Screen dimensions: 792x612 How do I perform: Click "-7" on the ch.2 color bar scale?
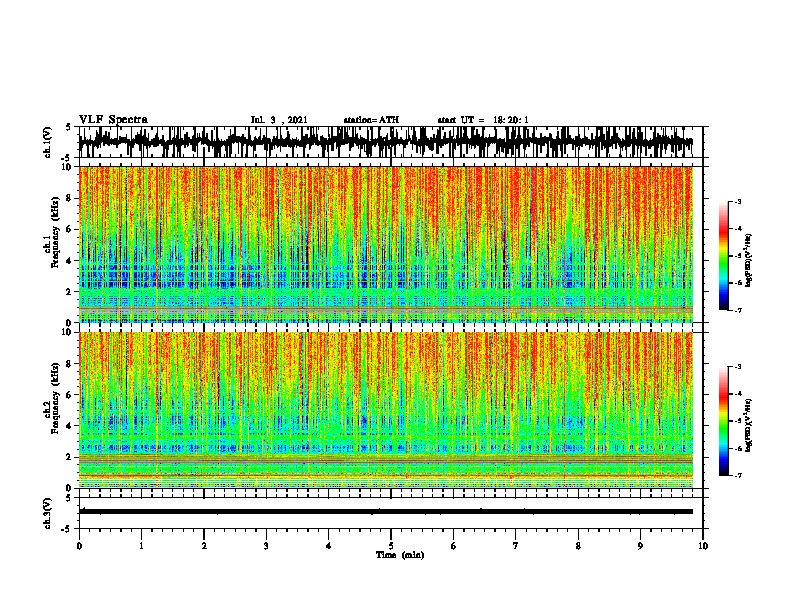click(x=737, y=475)
